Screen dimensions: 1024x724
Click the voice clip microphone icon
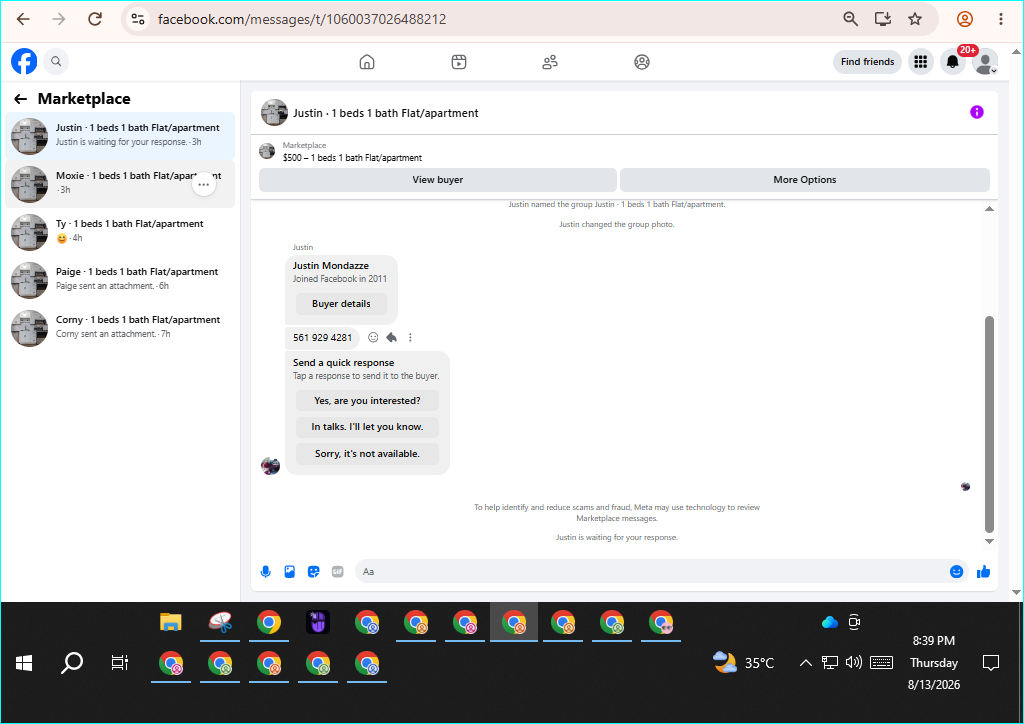266,572
